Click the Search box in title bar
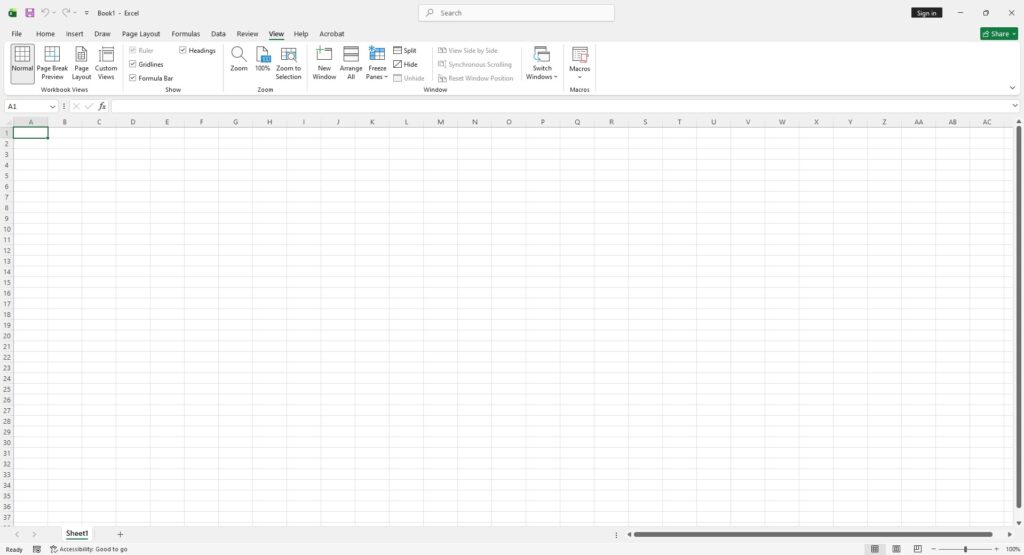Image resolution: width=1024 pixels, height=555 pixels. (x=516, y=12)
